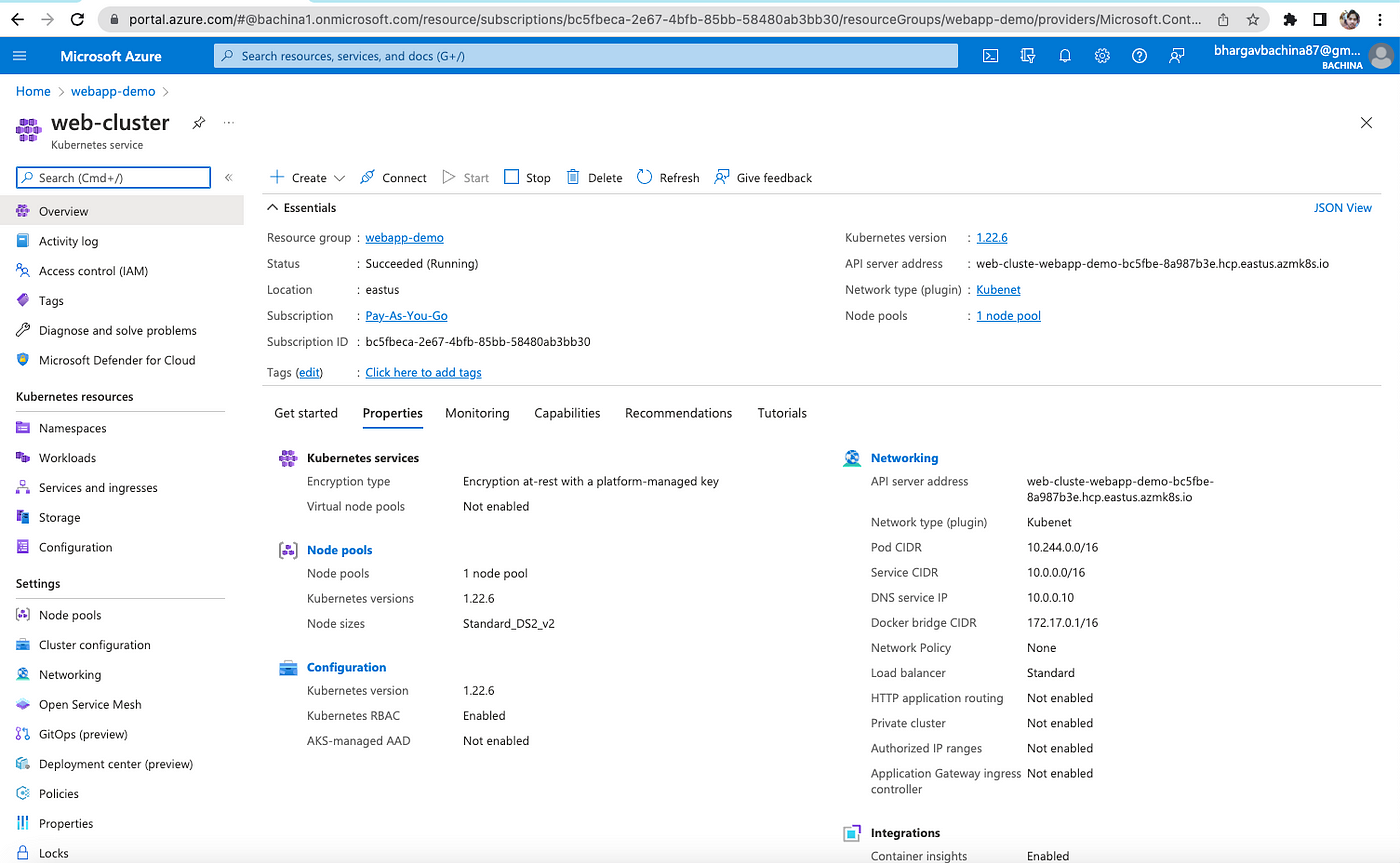Screen dimensions: 1400x863
Task: Refresh the cluster overview
Action: [x=668, y=178]
